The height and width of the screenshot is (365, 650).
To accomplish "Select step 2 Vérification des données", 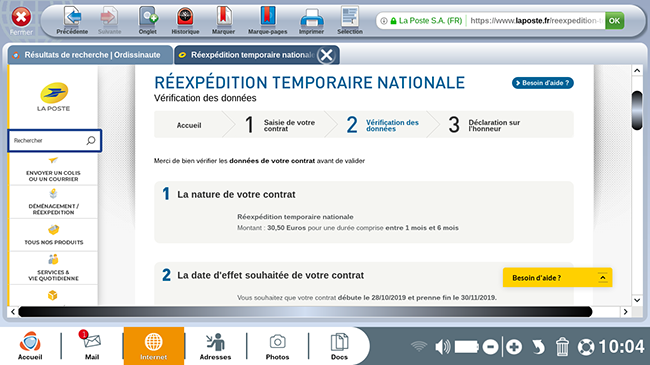I will [383, 125].
